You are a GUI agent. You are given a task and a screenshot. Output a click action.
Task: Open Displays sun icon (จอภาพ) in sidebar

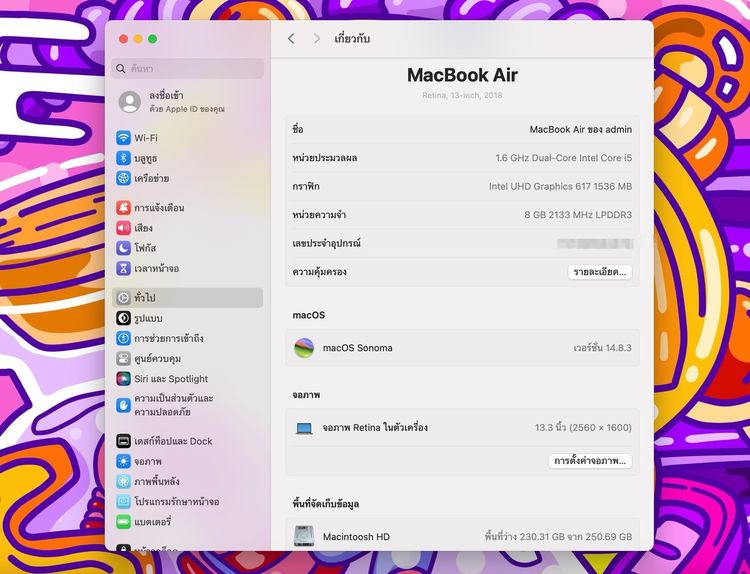click(123, 461)
